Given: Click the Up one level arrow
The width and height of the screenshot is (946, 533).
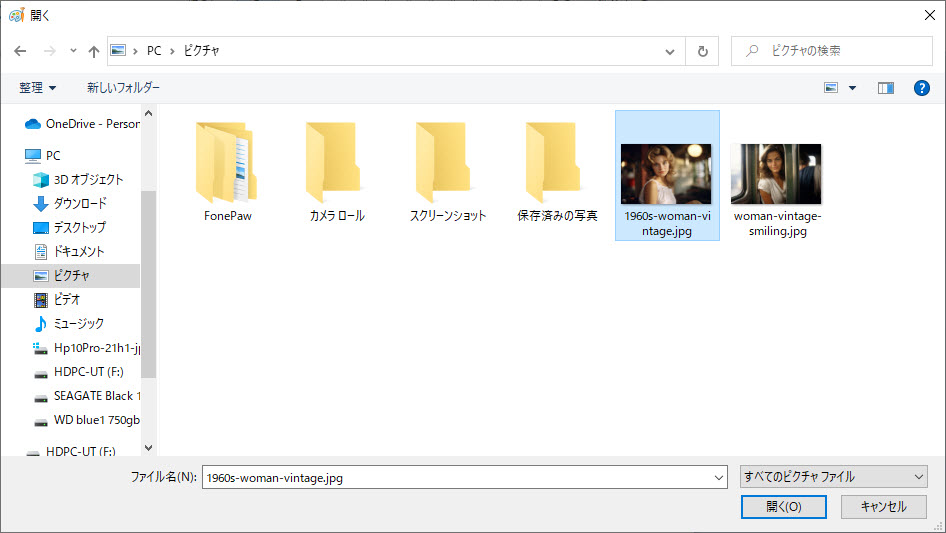Looking at the screenshot, I should tap(94, 51).
